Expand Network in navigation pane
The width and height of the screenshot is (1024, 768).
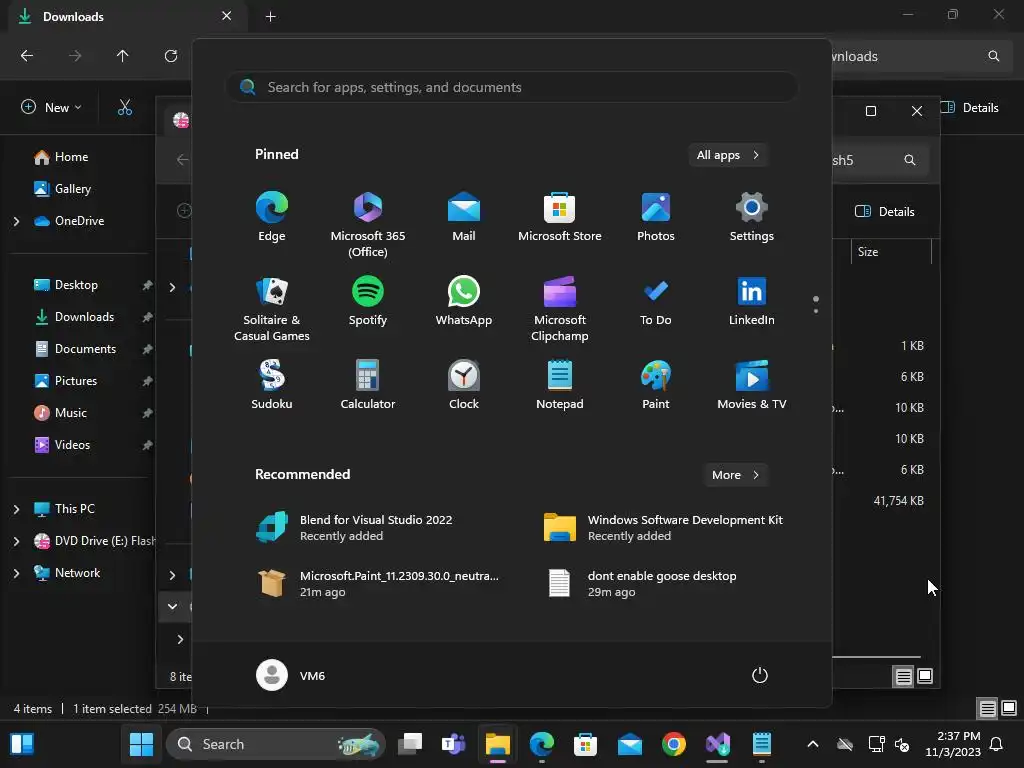pos(16,573)
